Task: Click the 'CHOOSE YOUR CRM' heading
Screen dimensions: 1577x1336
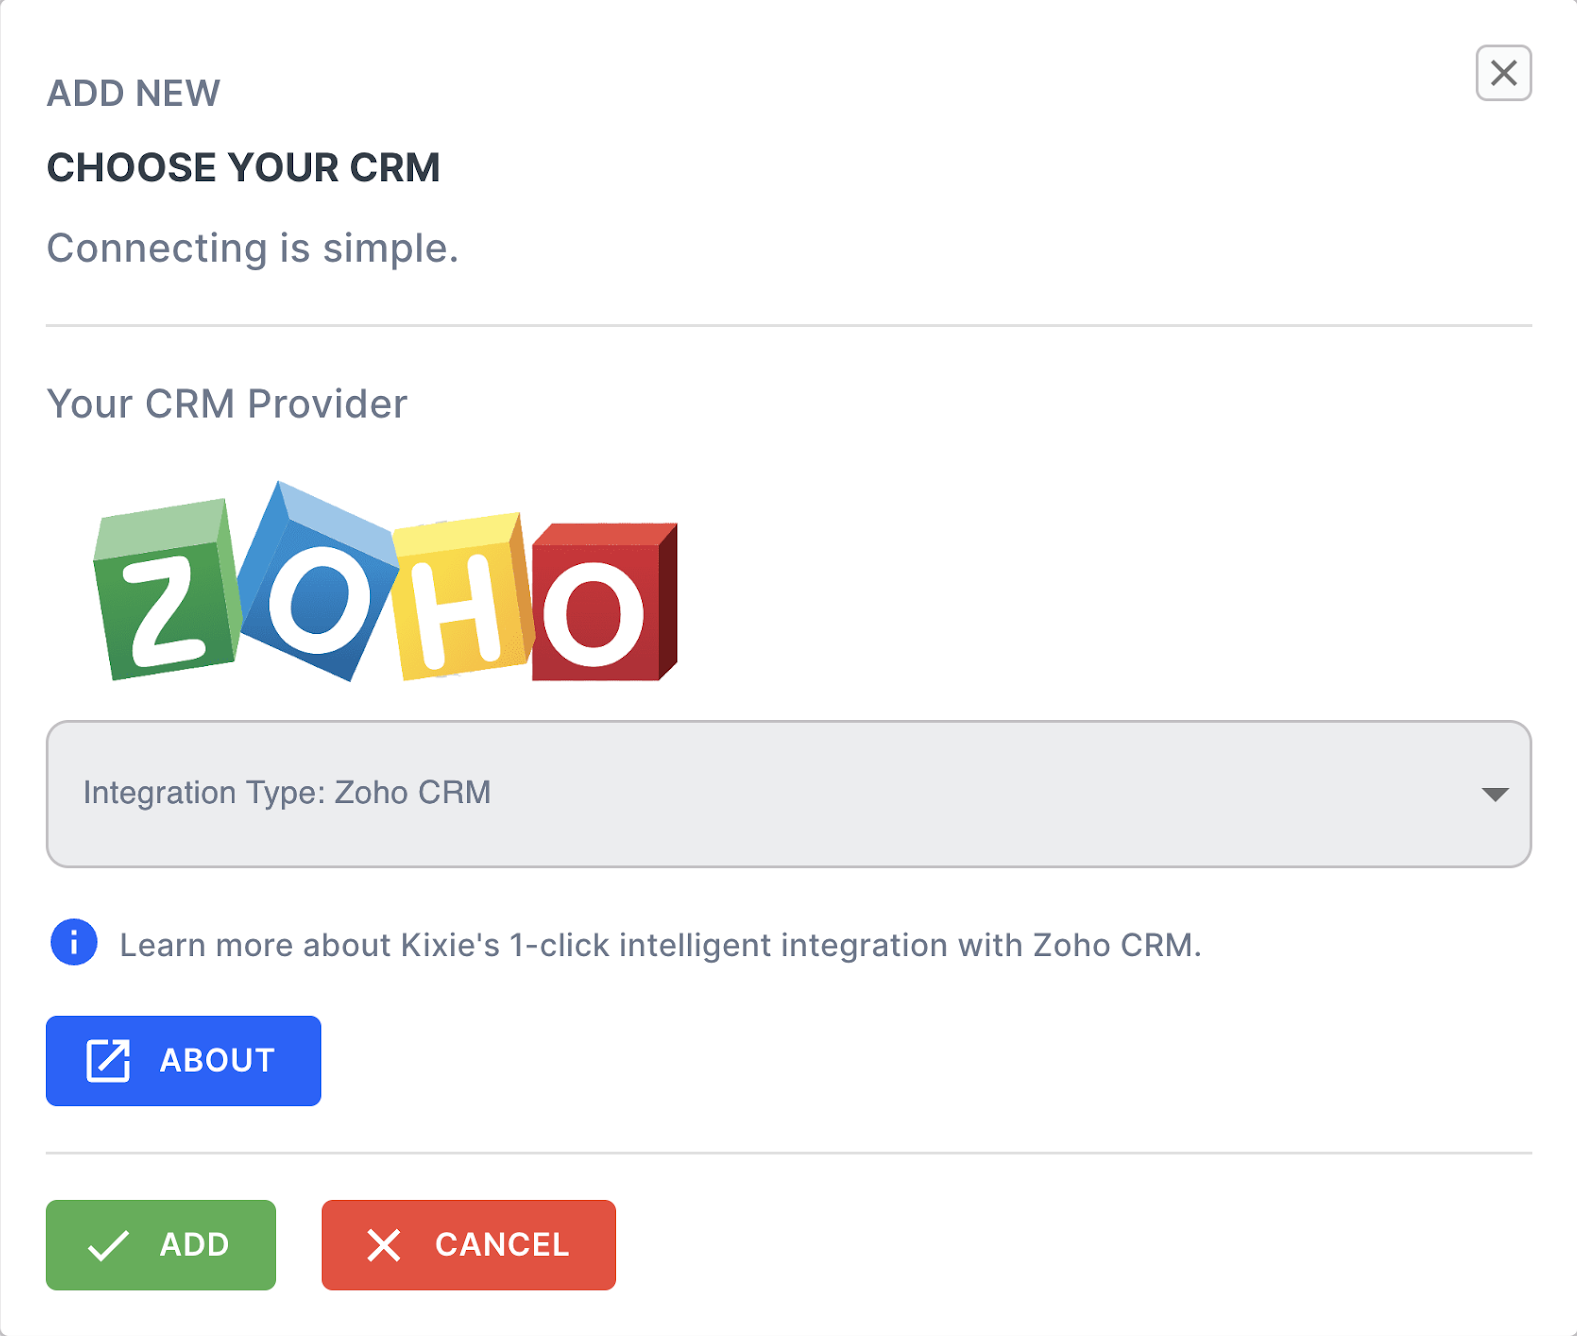Action: (x=243, y=168)
